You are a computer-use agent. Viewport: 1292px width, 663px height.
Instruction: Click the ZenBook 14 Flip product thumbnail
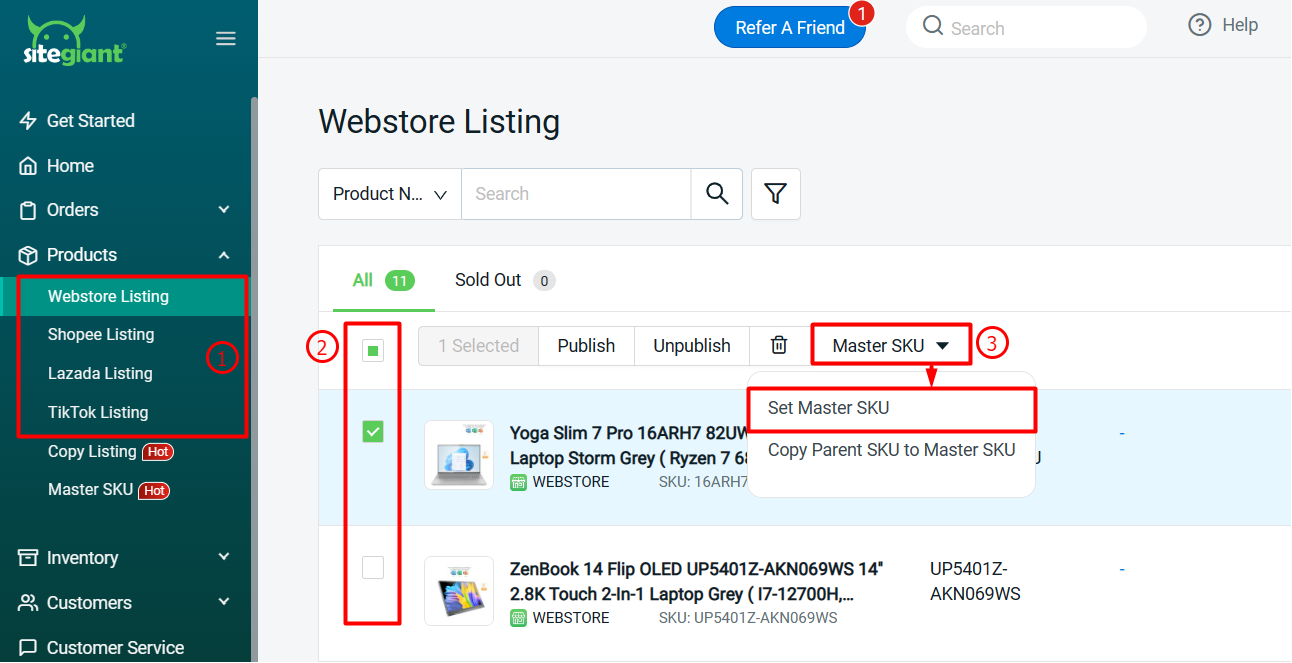[459, 591]
